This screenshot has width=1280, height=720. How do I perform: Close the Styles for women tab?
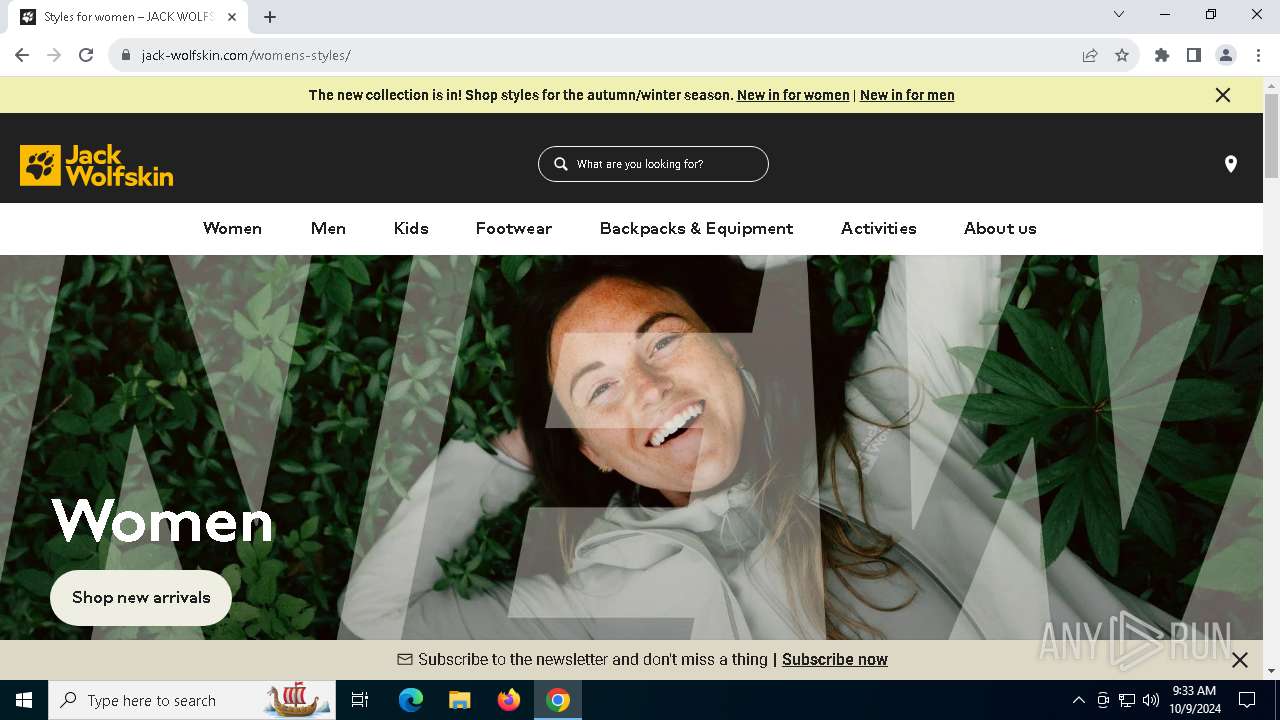coord(234,16)
